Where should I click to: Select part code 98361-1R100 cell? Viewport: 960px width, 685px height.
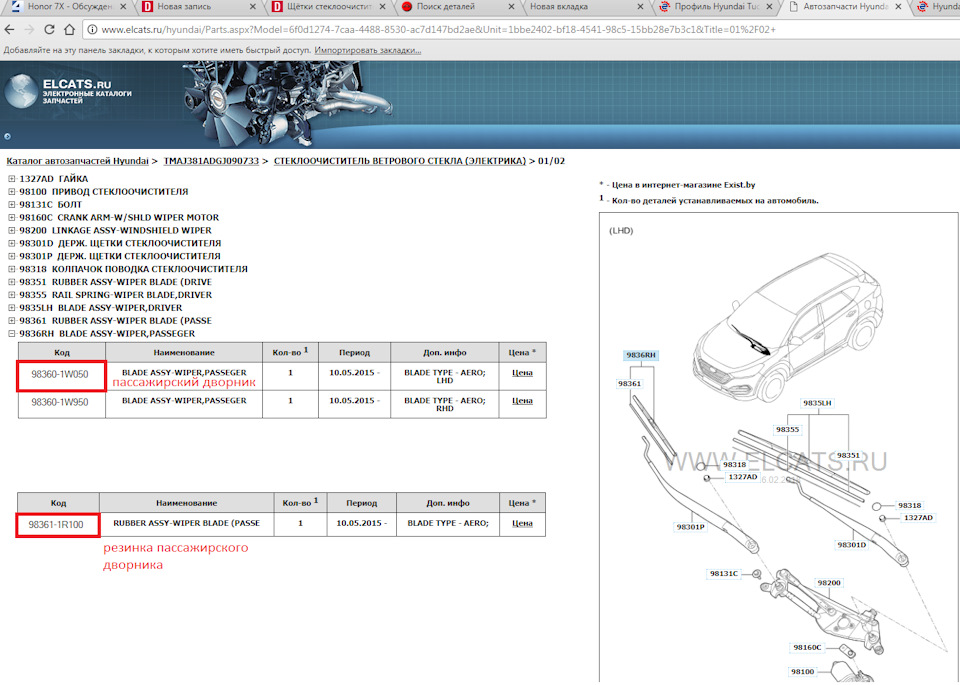[56, 525]
